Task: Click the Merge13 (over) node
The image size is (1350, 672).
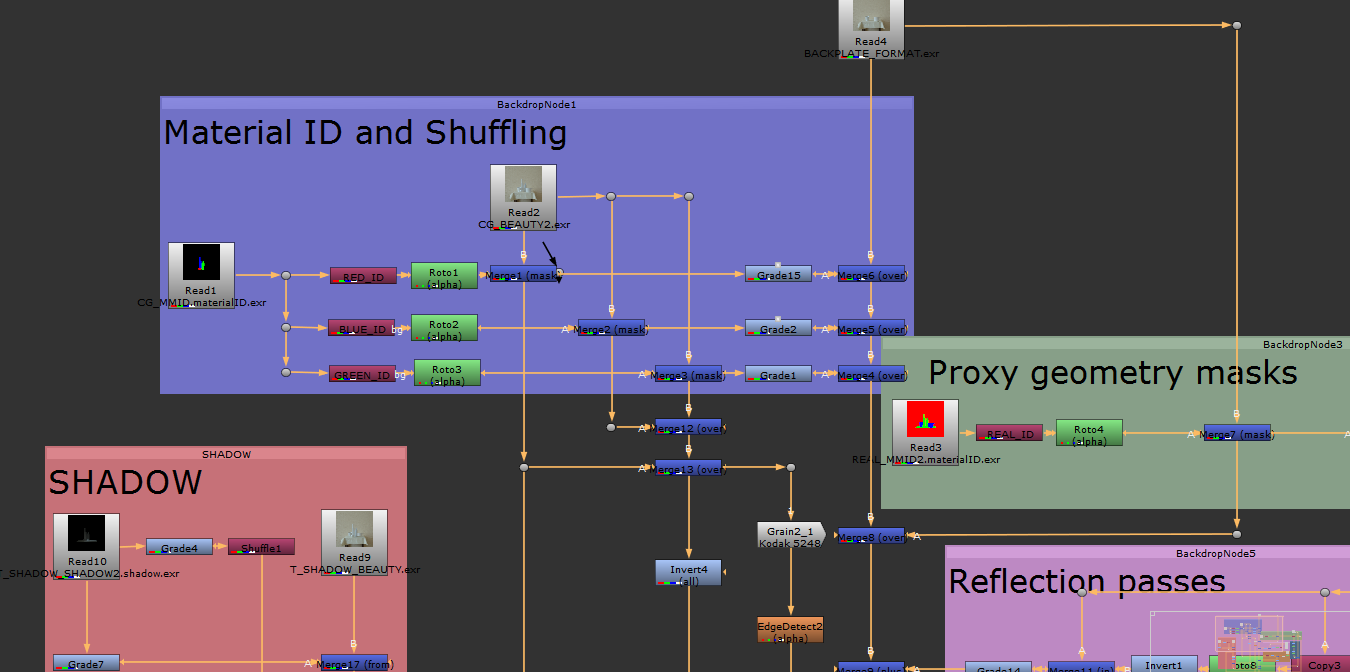Action: tap(688, 468)
